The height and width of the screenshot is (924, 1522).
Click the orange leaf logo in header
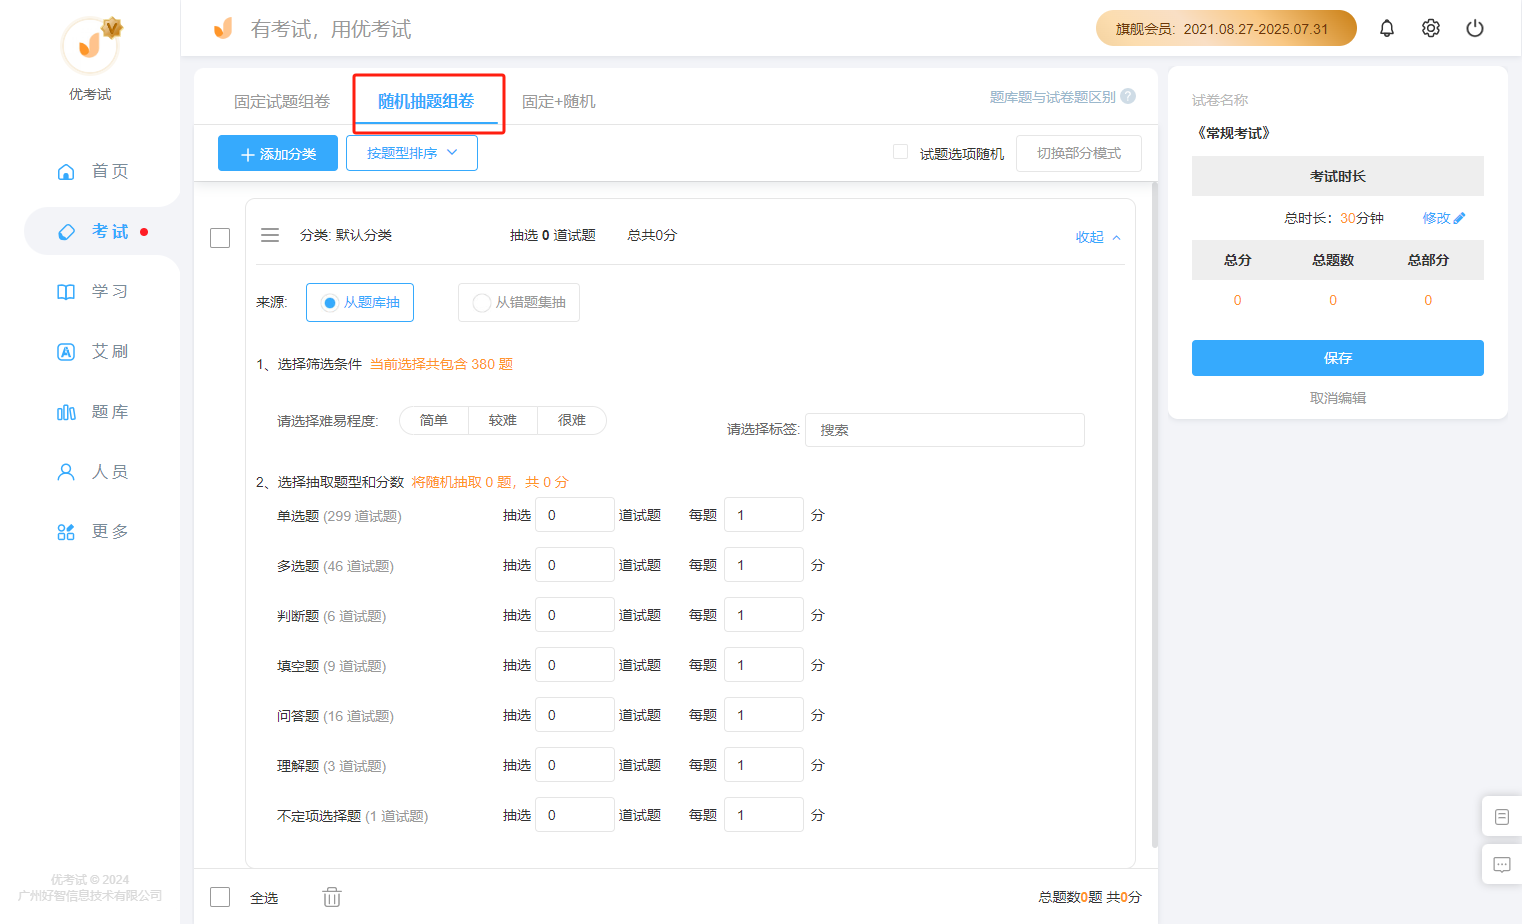(223, 28)
